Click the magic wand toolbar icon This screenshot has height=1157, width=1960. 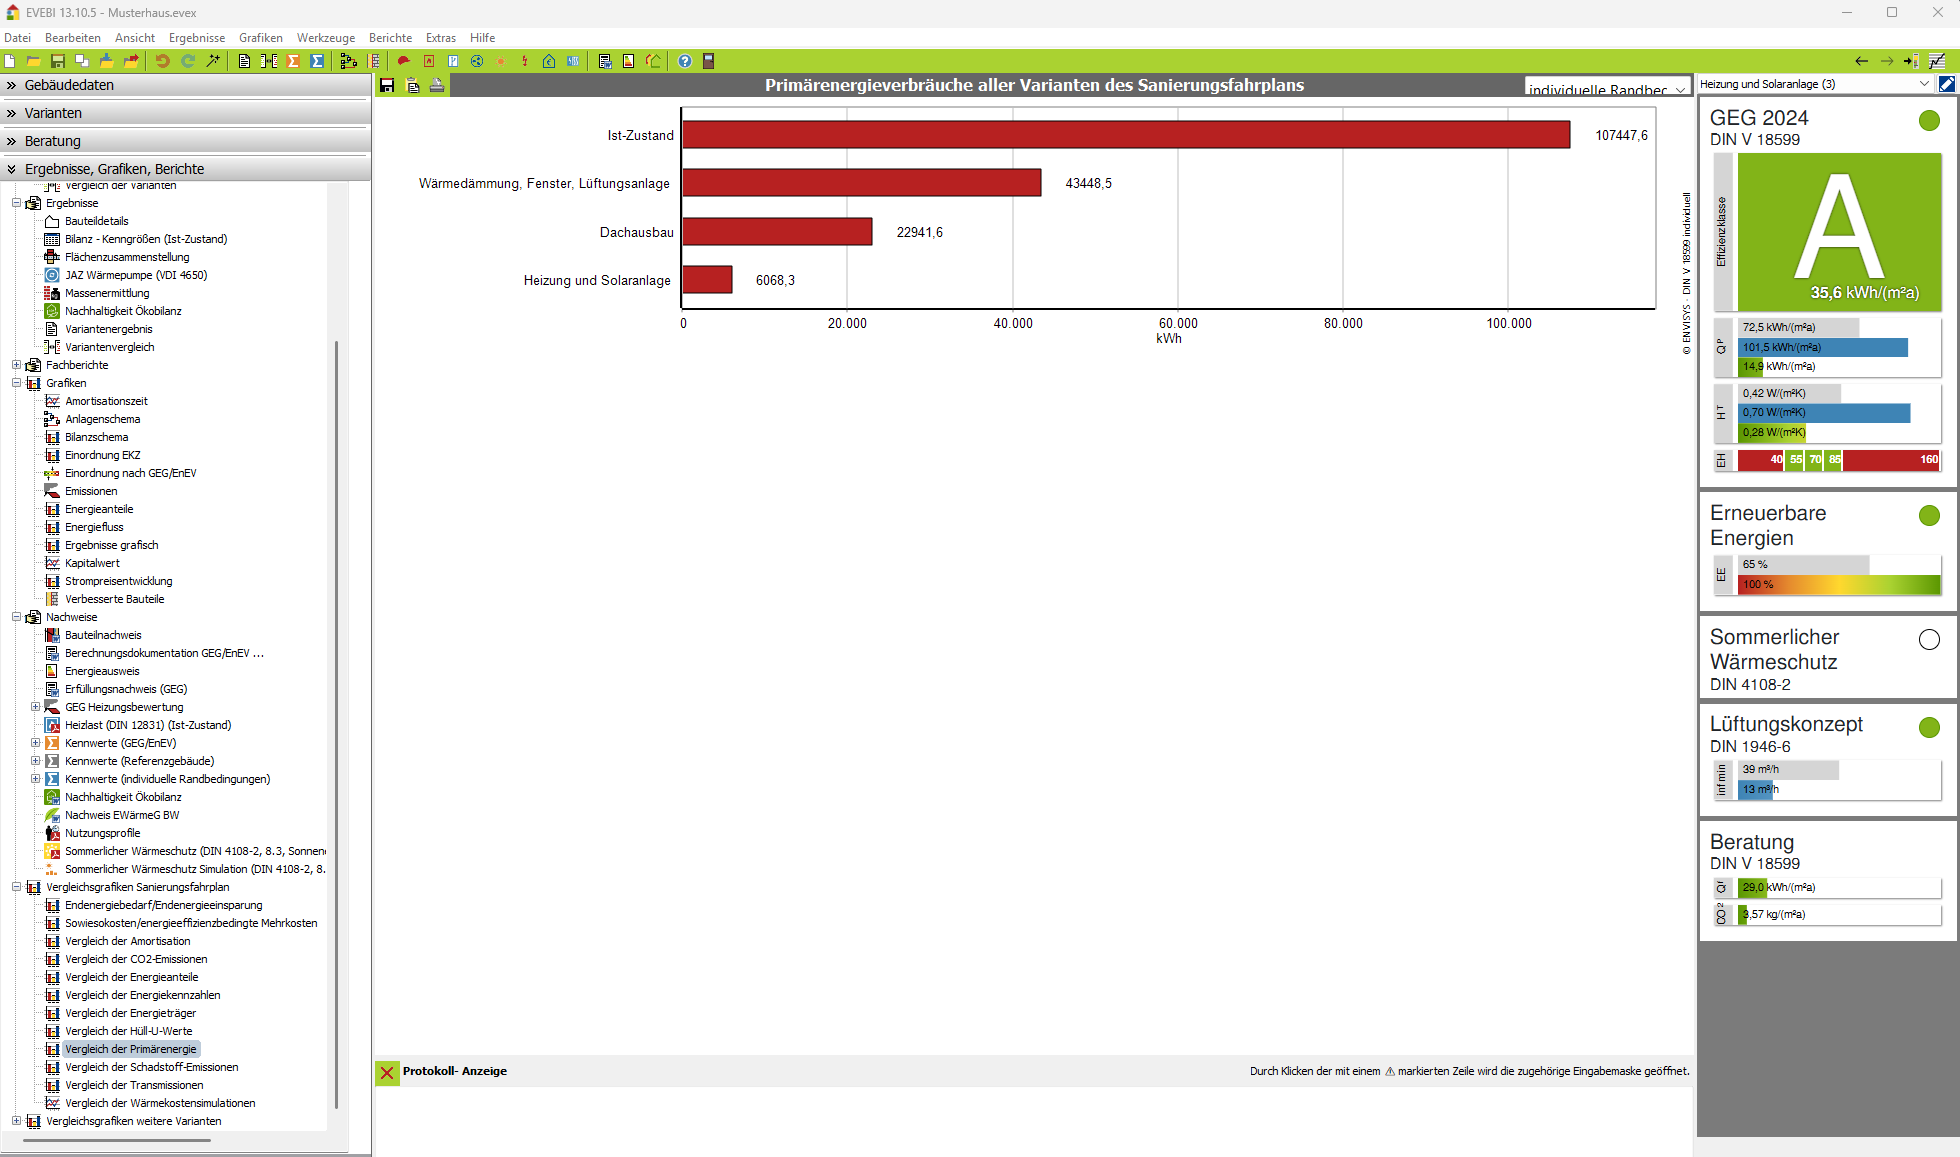pyautogui.click(x=213, y=61)
